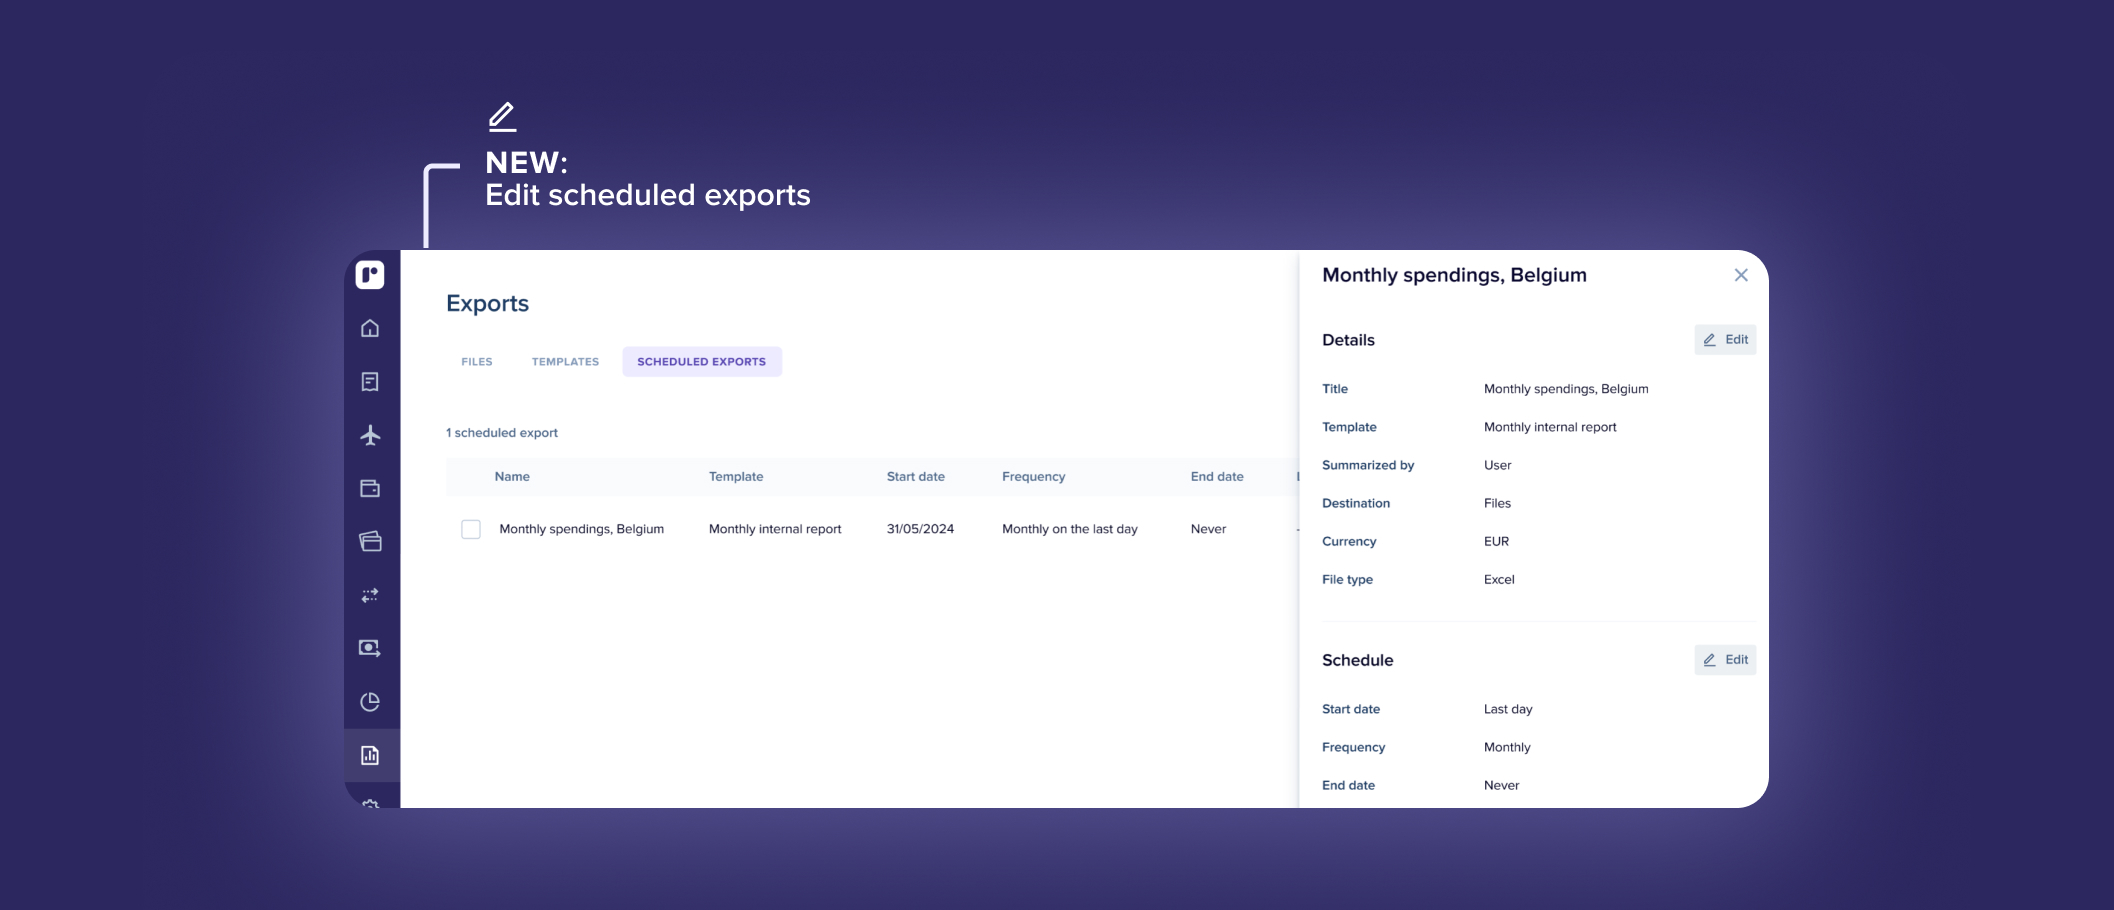Go to Home via the house icon
The image size is (2114, 910).
pos(370,328)
